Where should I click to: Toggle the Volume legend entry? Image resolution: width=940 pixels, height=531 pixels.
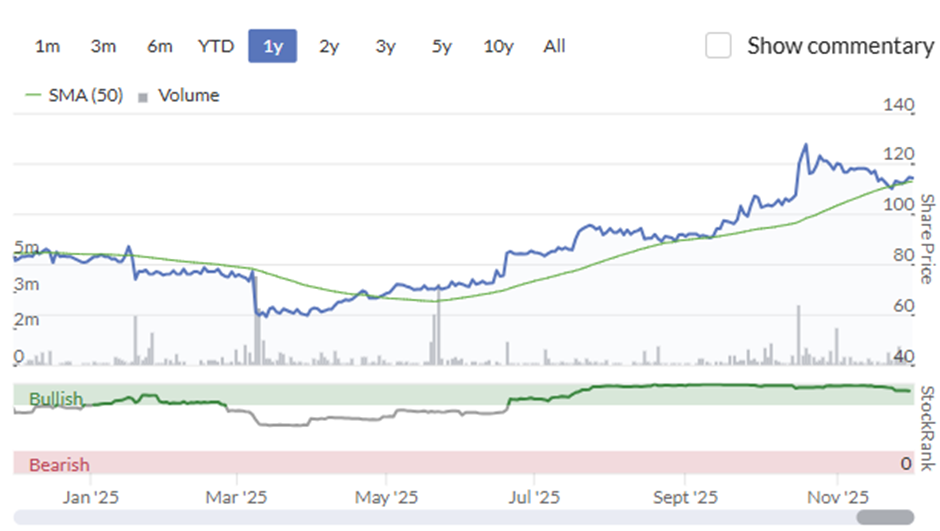(179, 95)
